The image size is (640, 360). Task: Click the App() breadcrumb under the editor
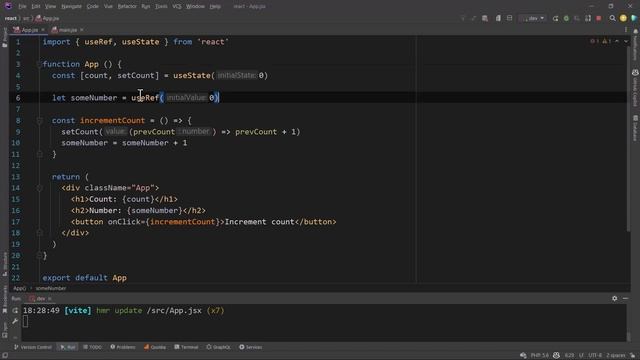(x=19, y=288)
